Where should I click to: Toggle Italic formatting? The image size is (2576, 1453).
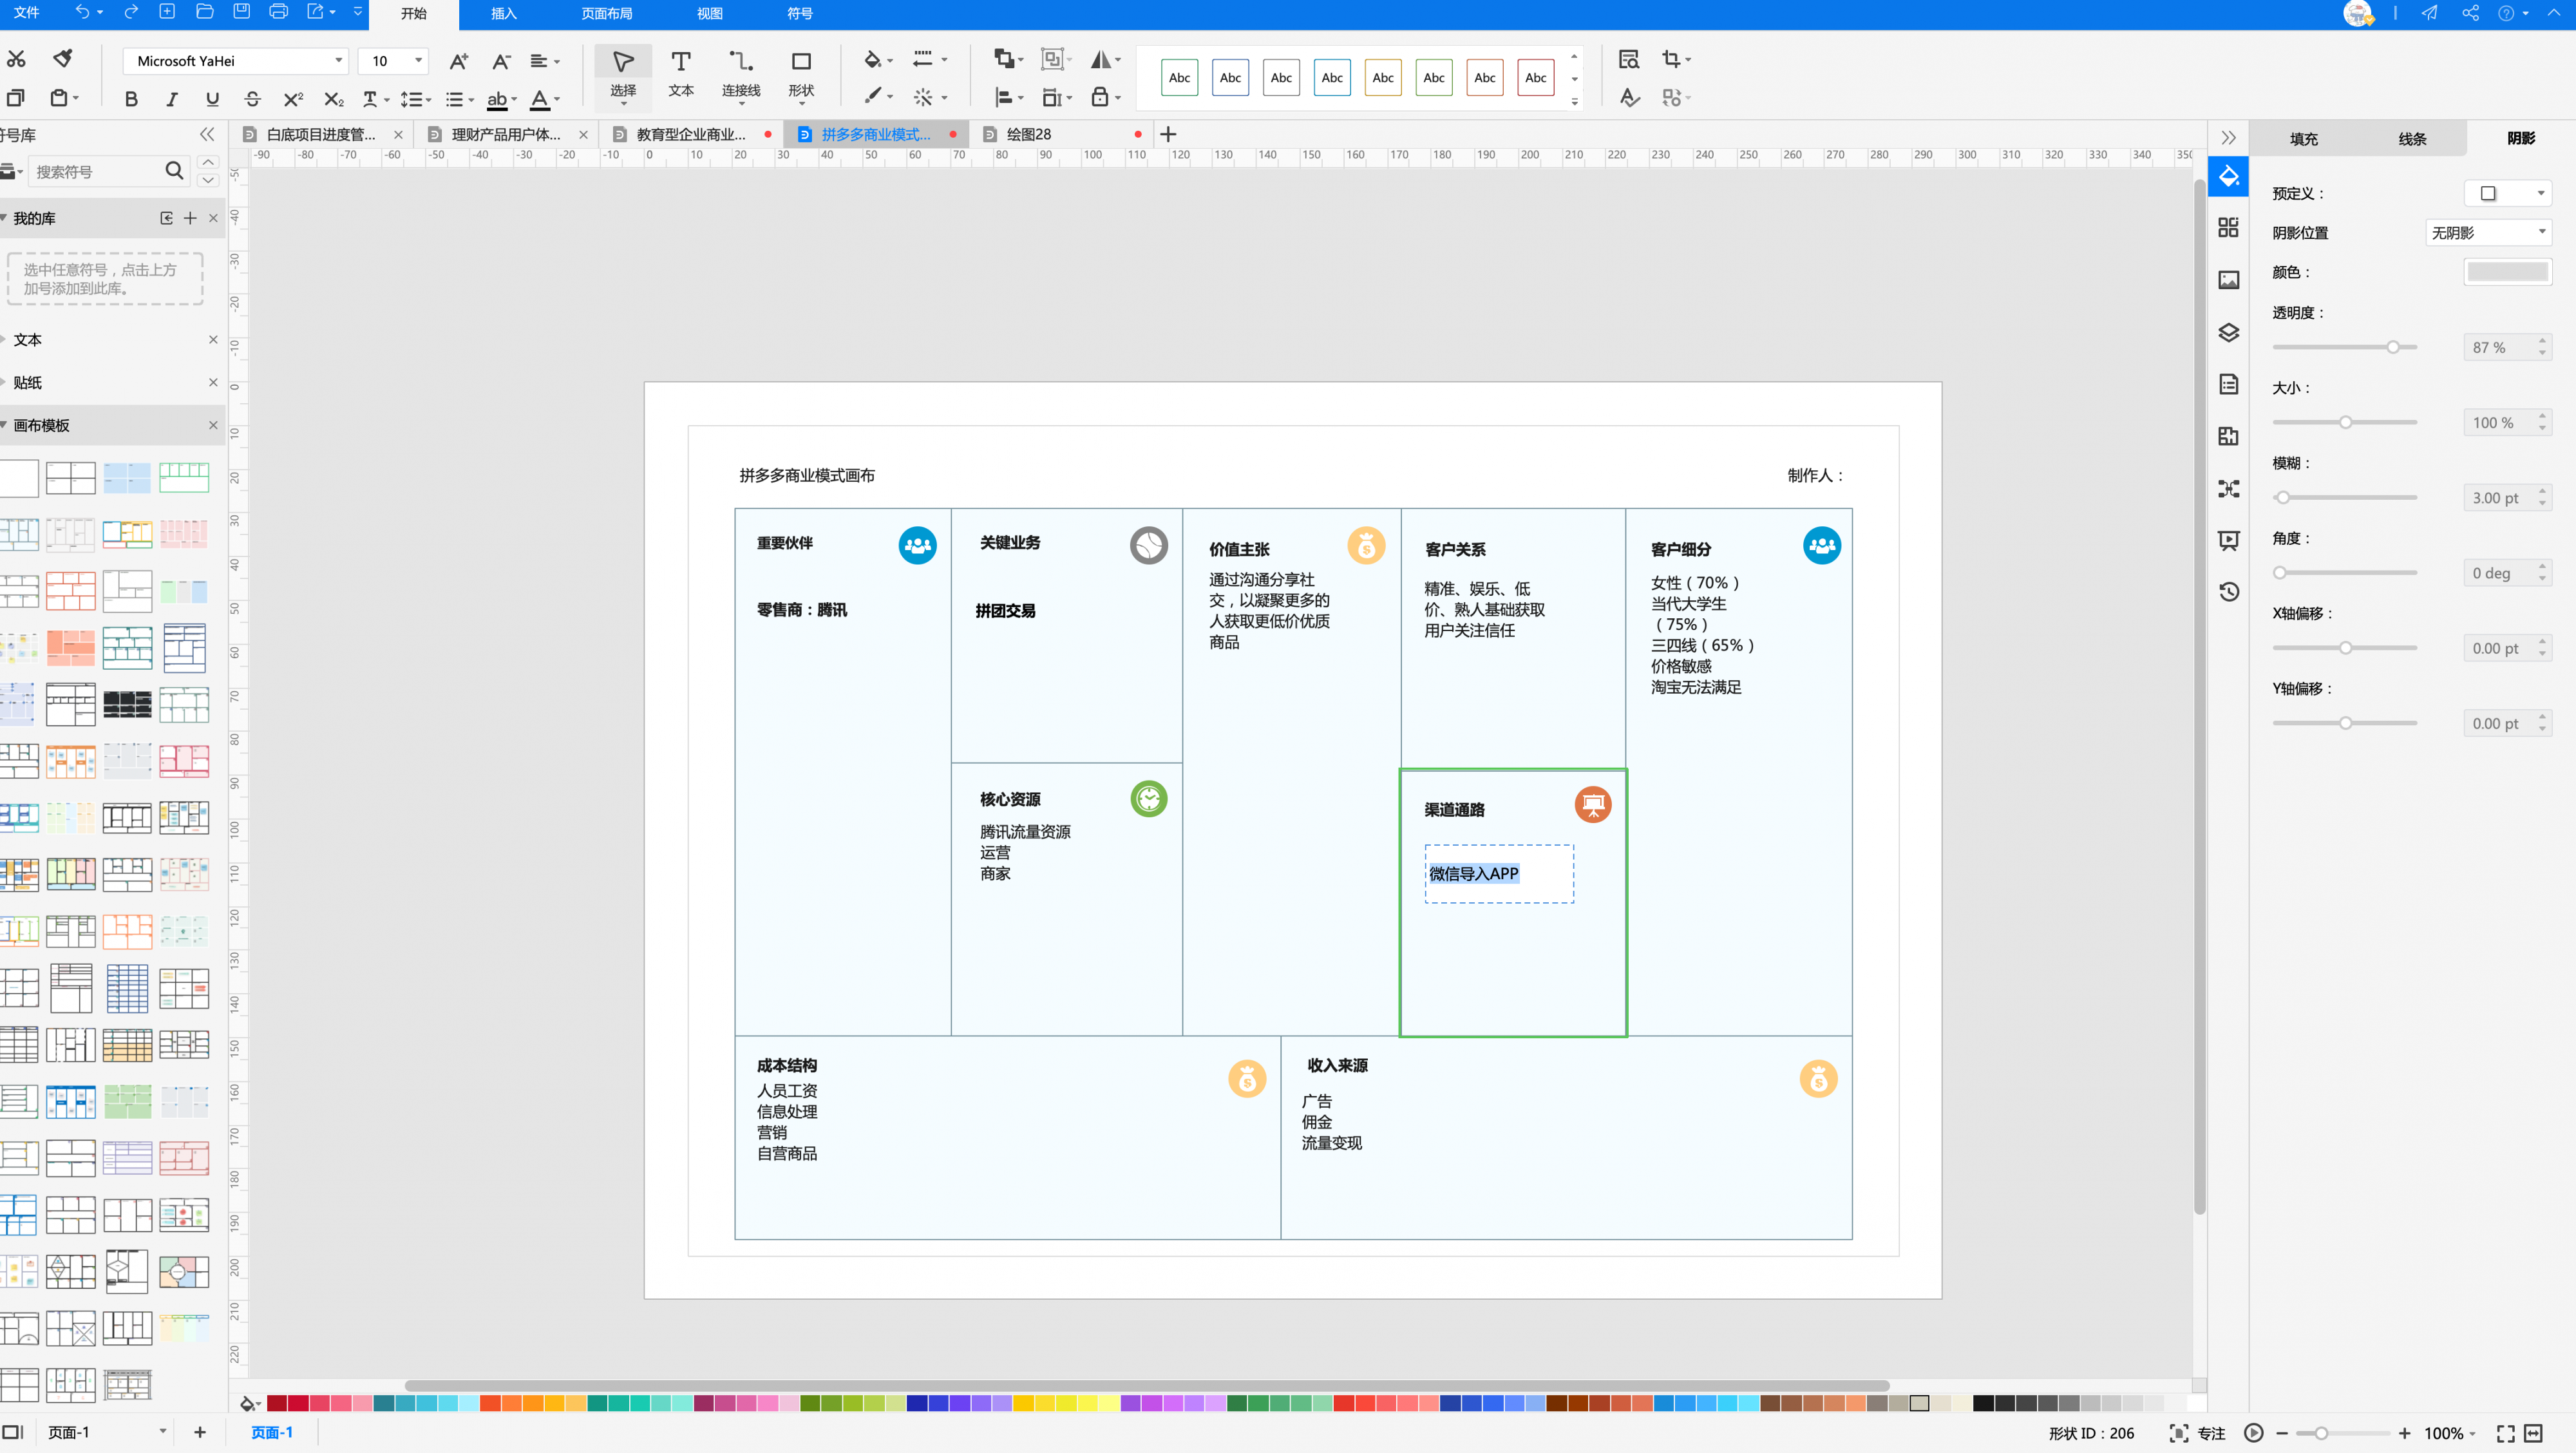click(172, 99)
